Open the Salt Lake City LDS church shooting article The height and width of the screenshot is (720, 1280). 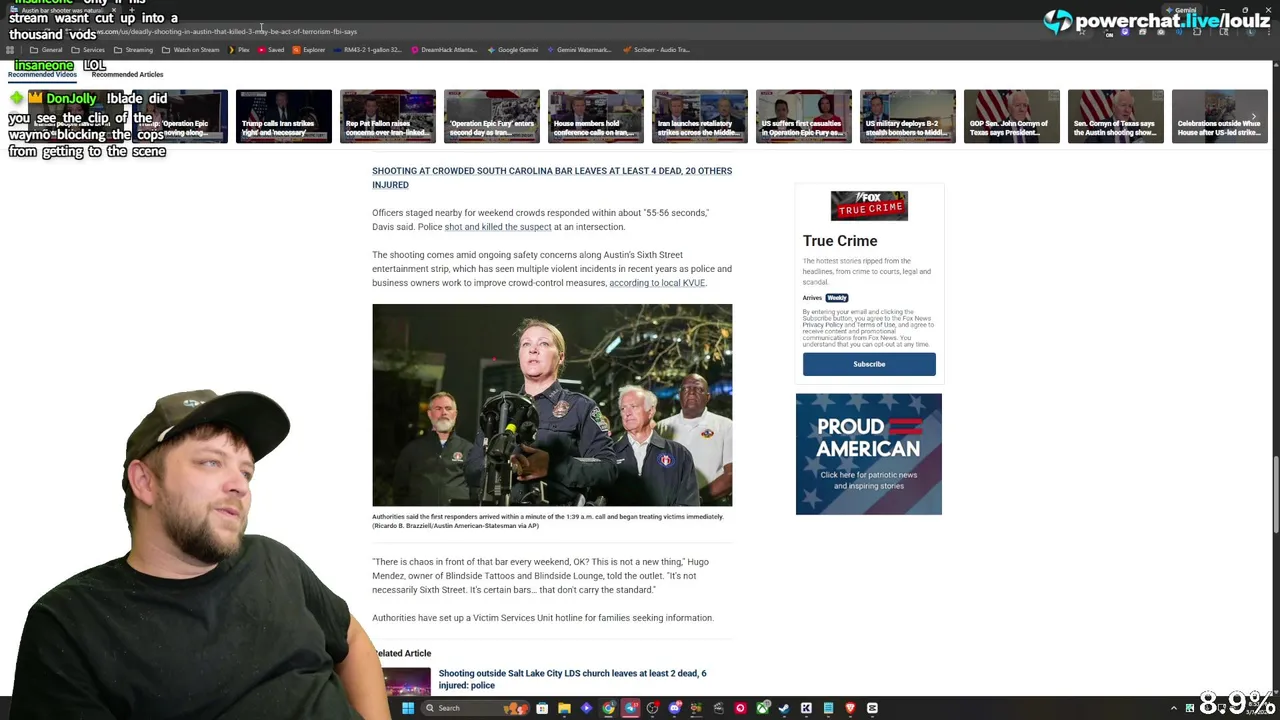point(572,679)
